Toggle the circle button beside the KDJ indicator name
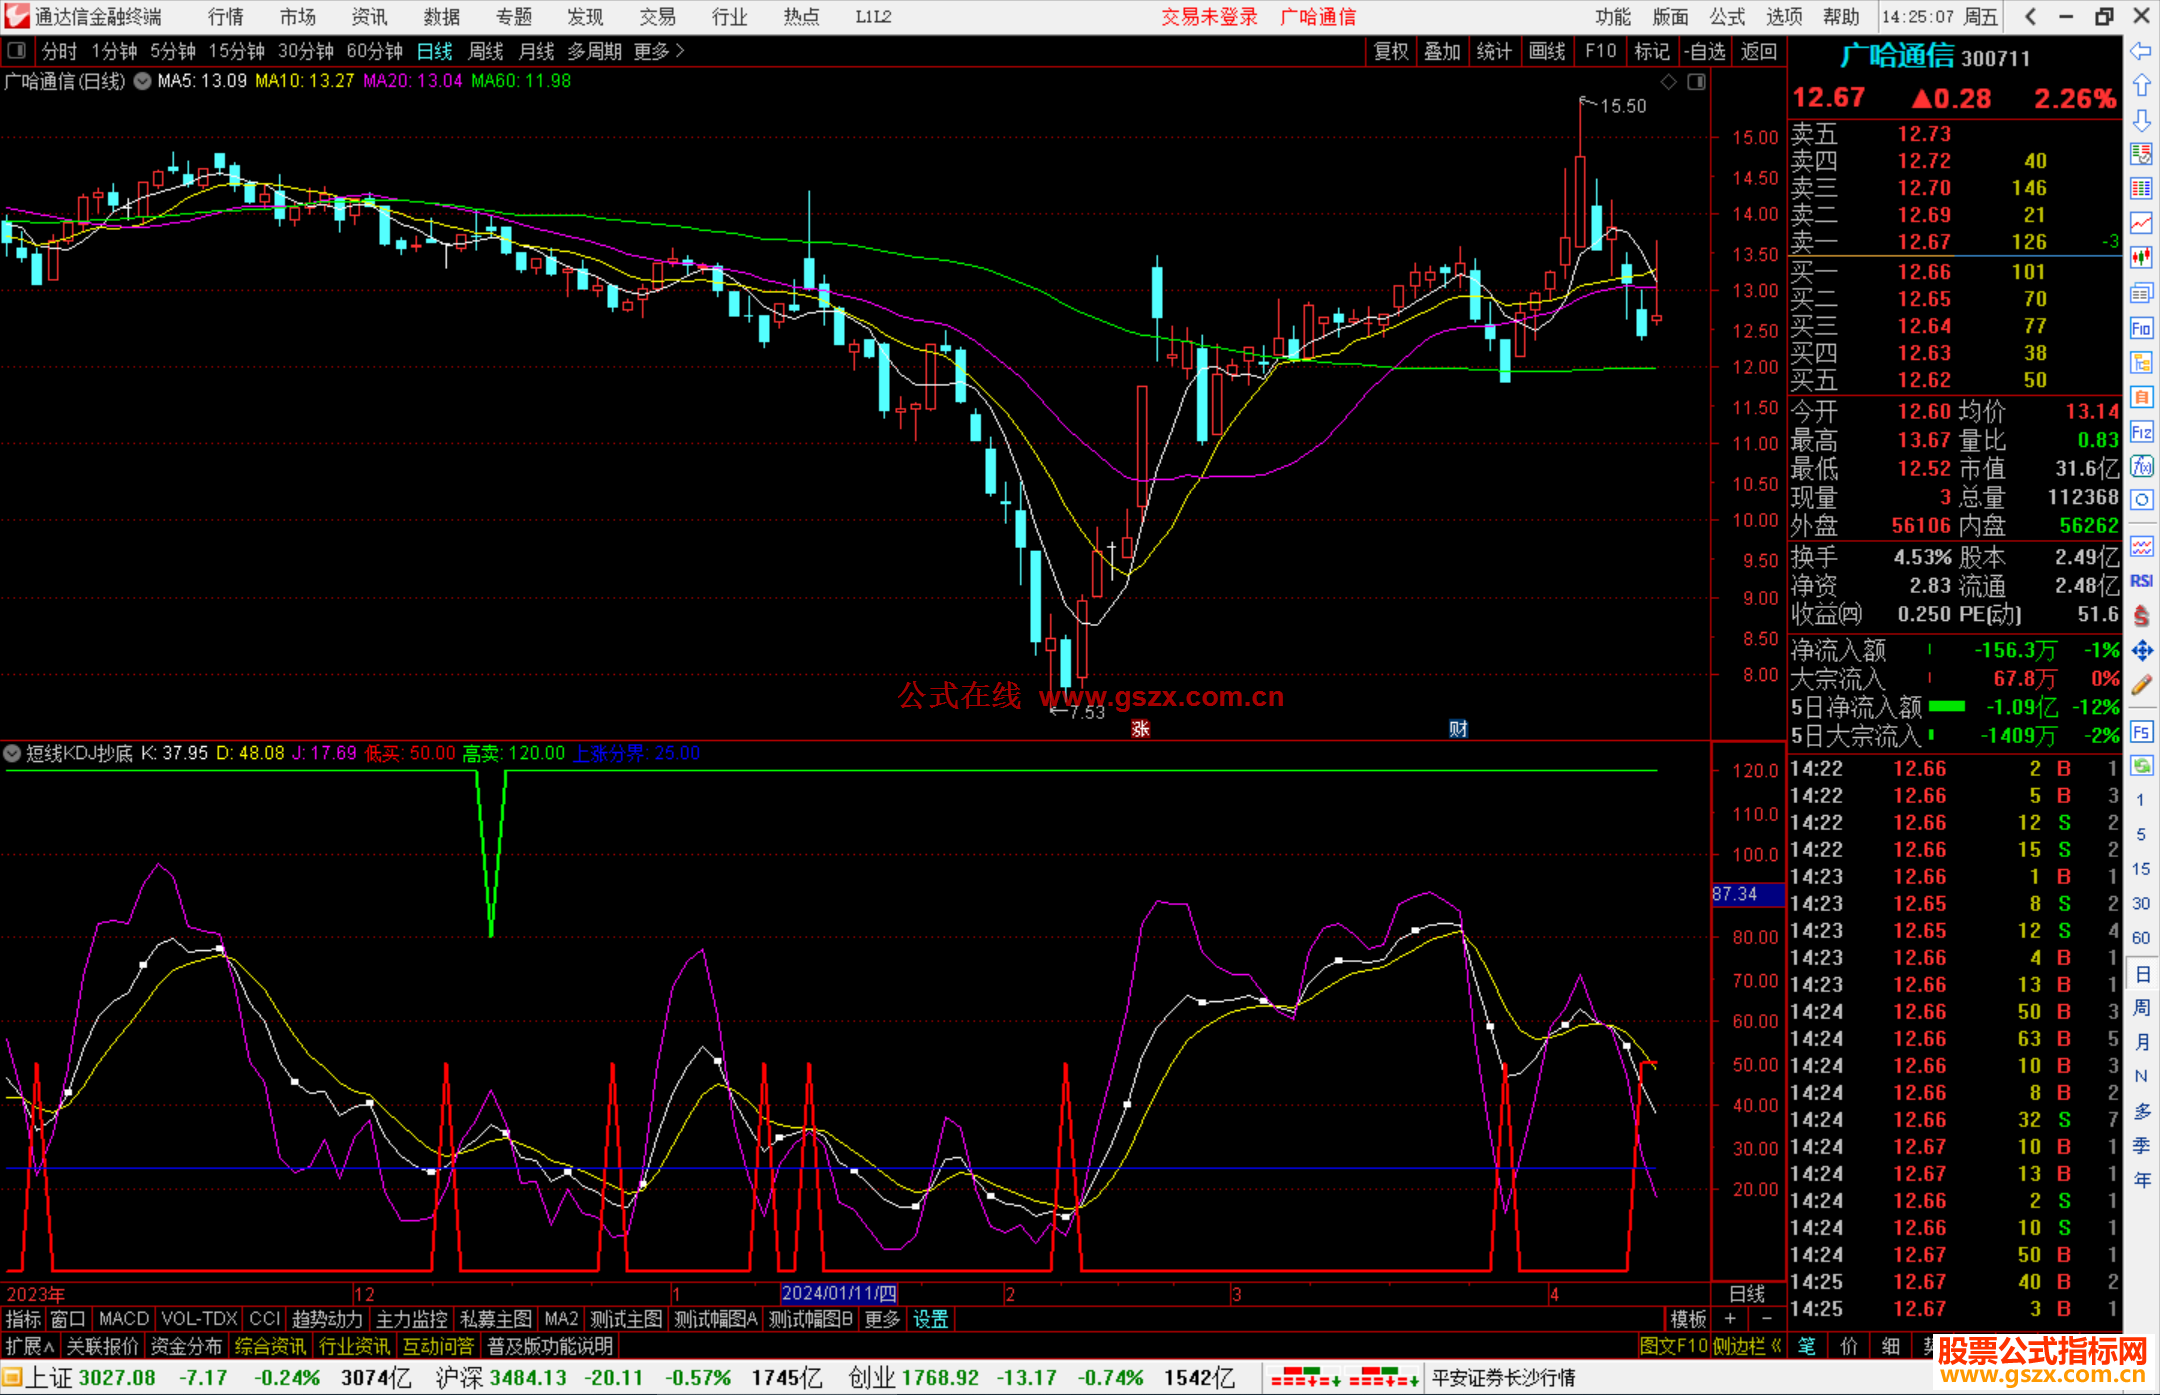2160x1395 pixels. click(x=13, y=753)
